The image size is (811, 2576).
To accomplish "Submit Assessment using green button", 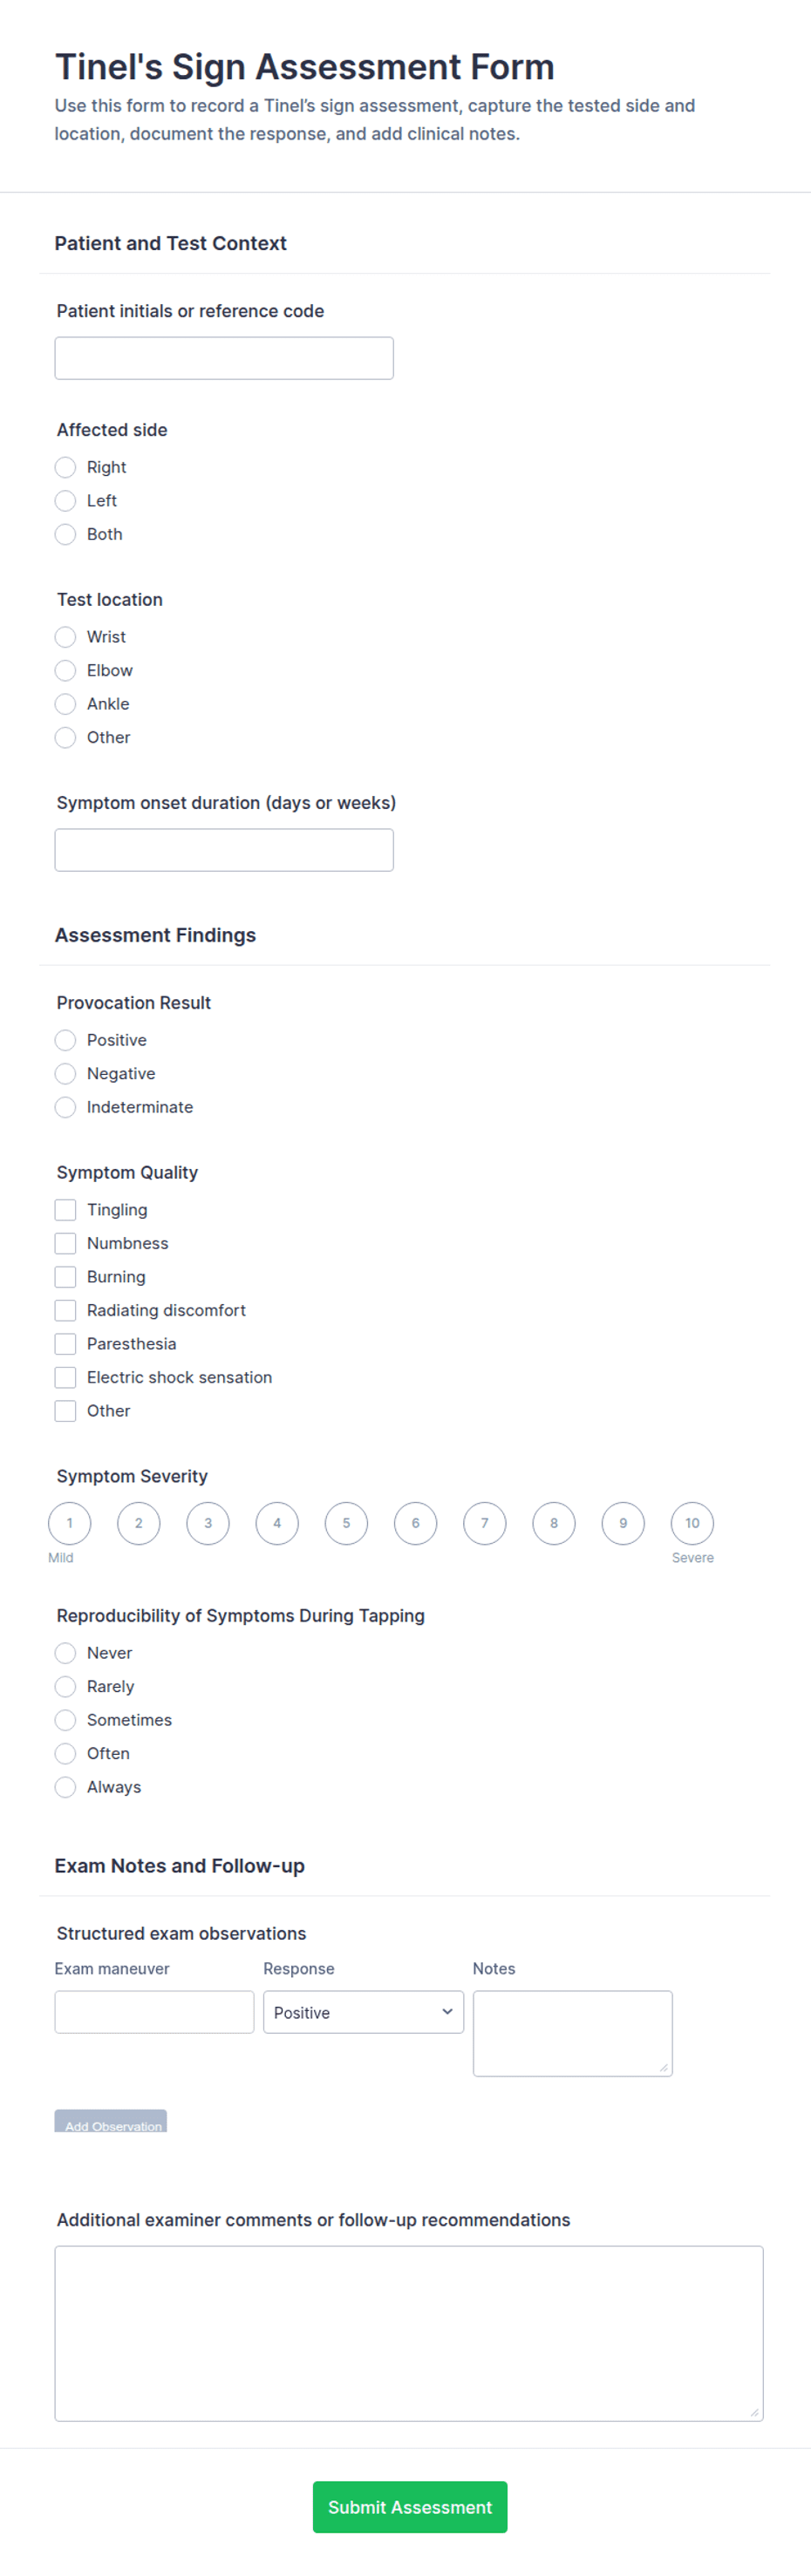I will (410, 2507).
